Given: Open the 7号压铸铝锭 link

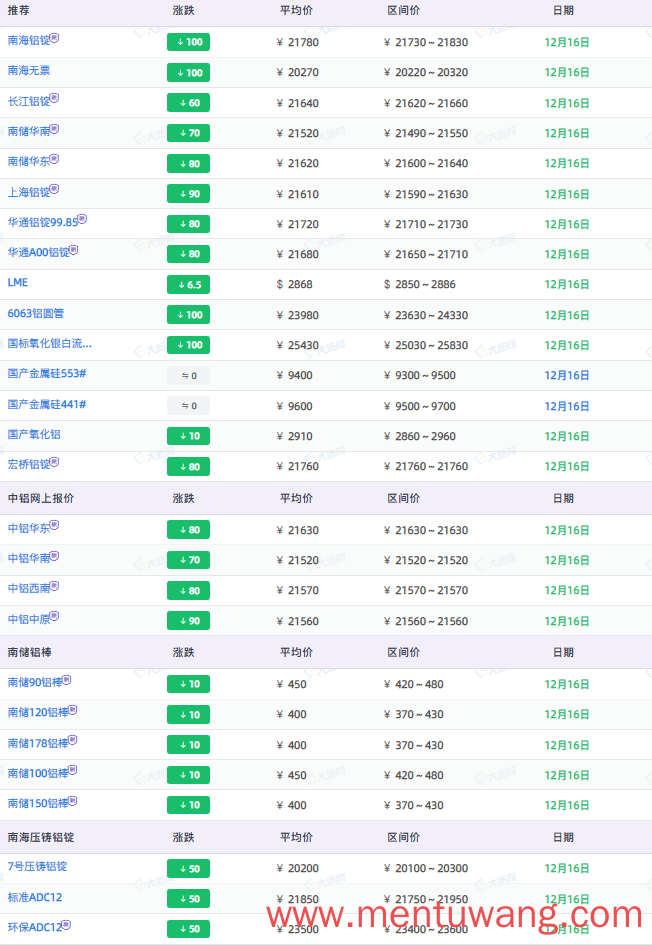Looking at the screenshot, I should point(37,867).
